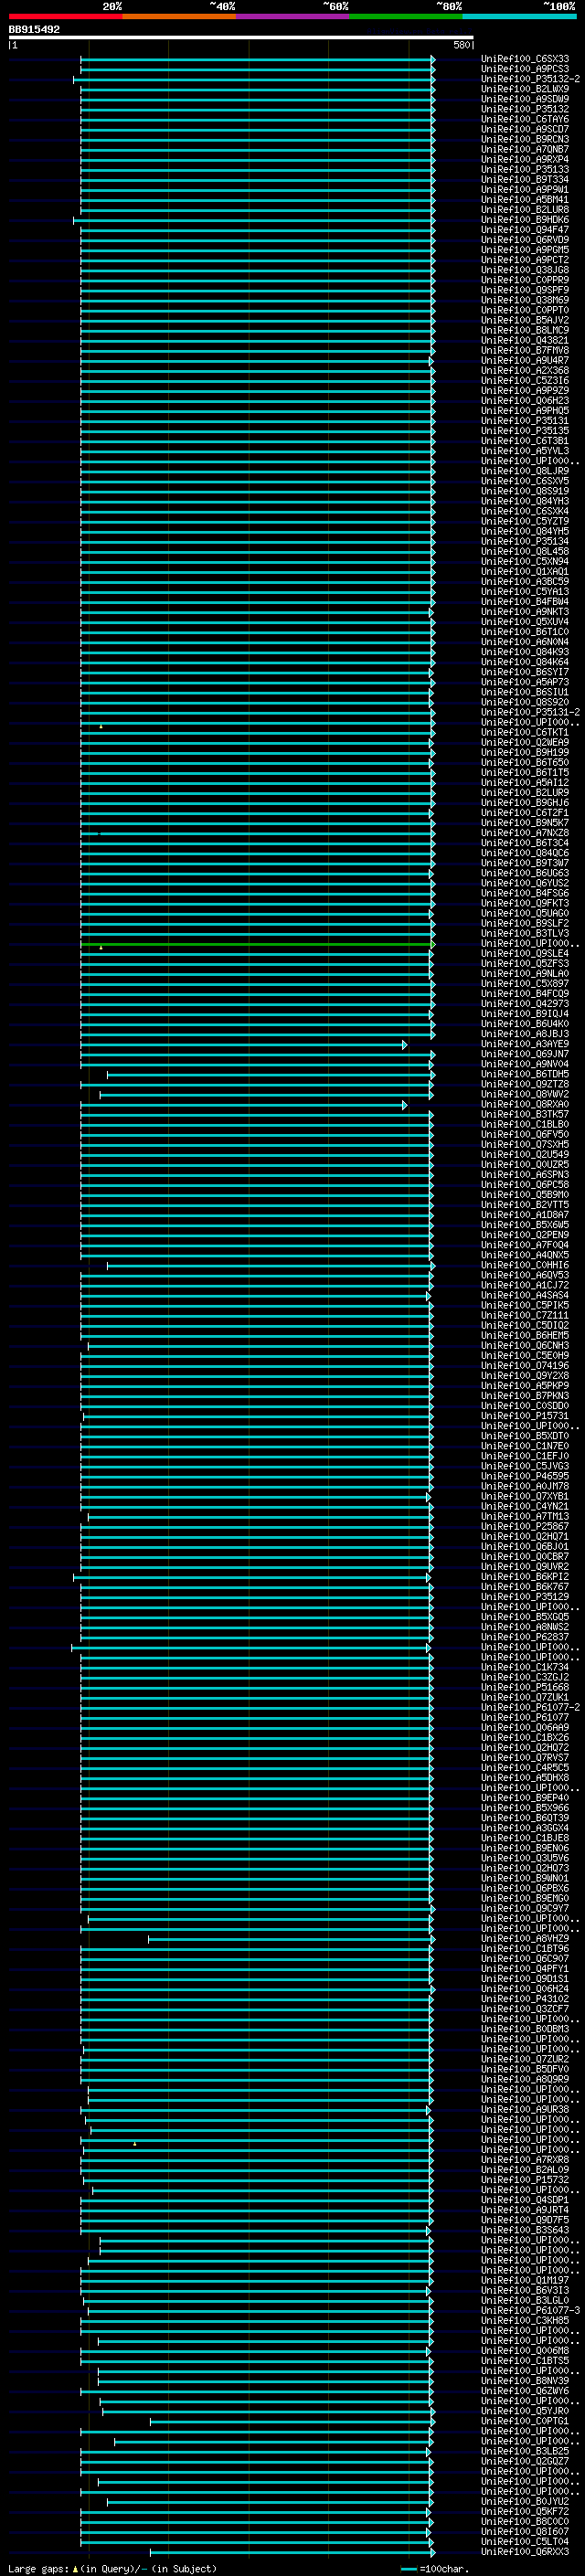This screenshot has width=585, height=2576.
Task: Click the cyan ~100% identity color band
Action: [519, 16]
